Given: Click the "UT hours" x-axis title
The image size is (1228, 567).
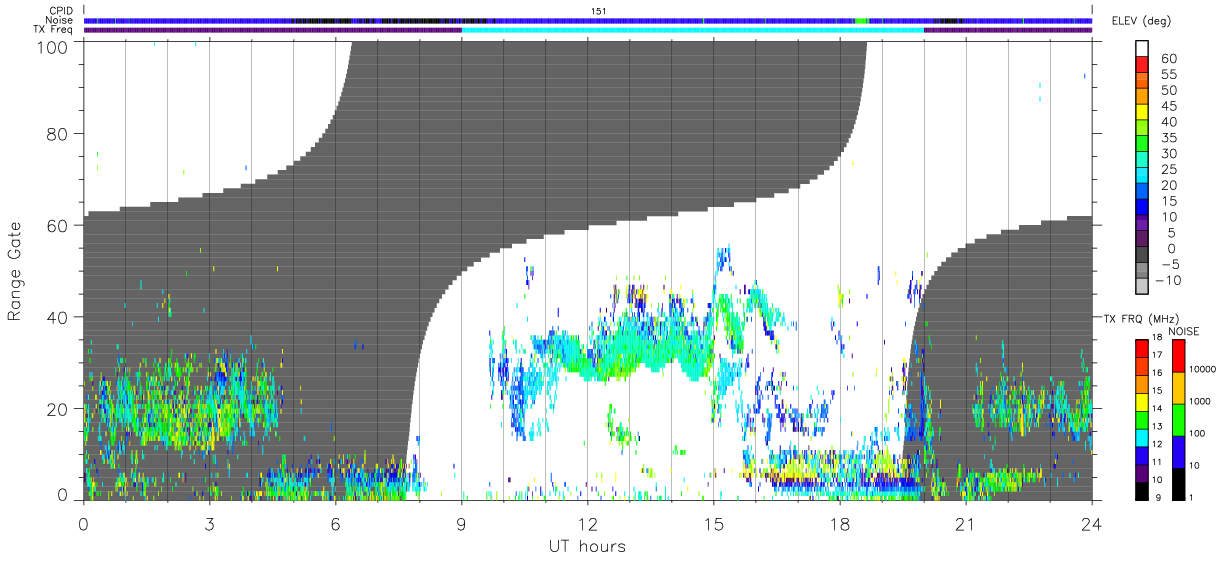Looking at the screenshot, I should coord(586,546).
